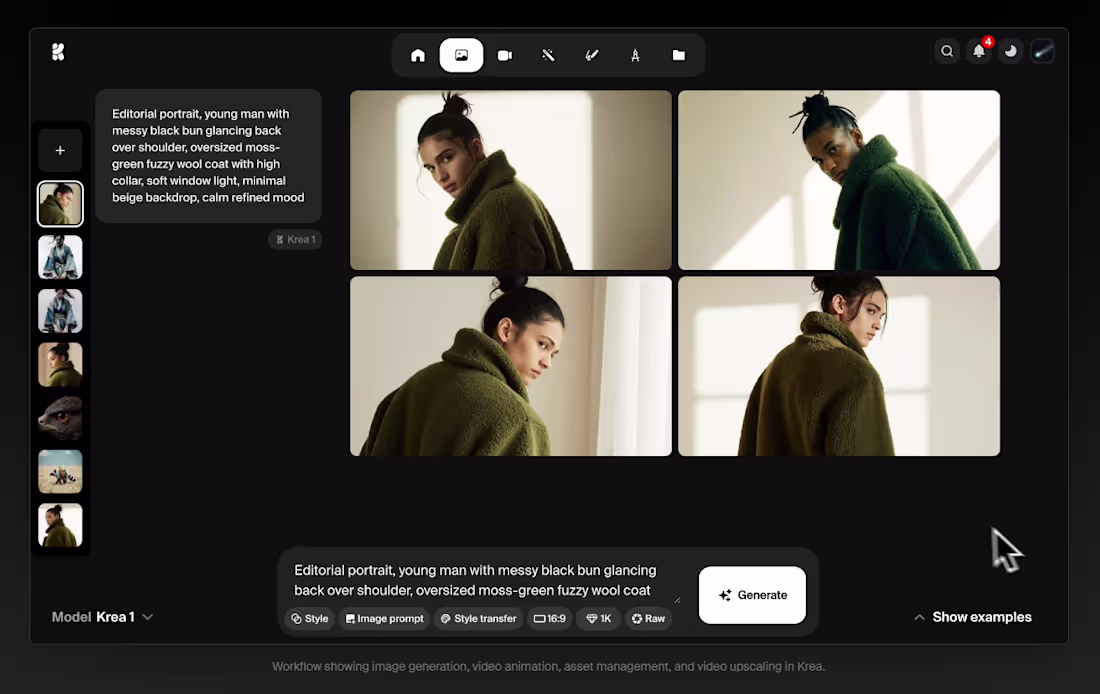Image resolution: width=1100 pixels, height=694 pixels.
Task: Click the add new project plus tile
Action: [x=60, y=150]
